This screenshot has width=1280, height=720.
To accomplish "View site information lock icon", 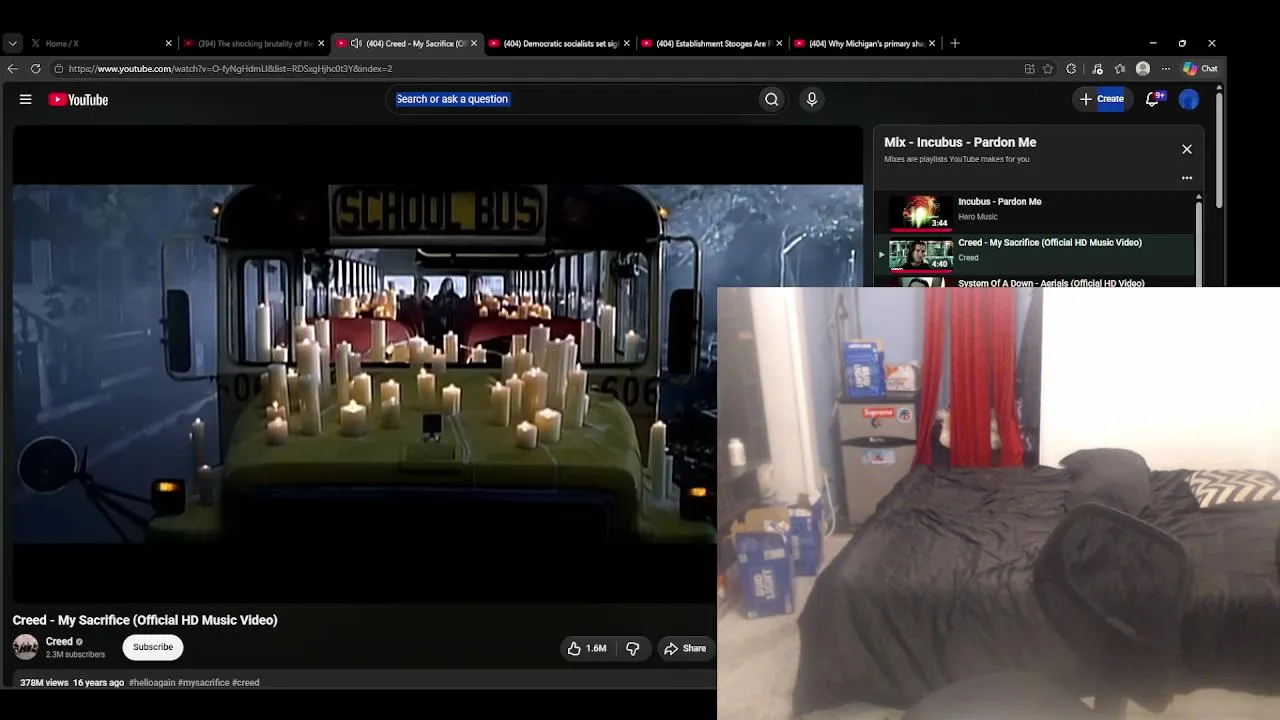I will [59, 69].
